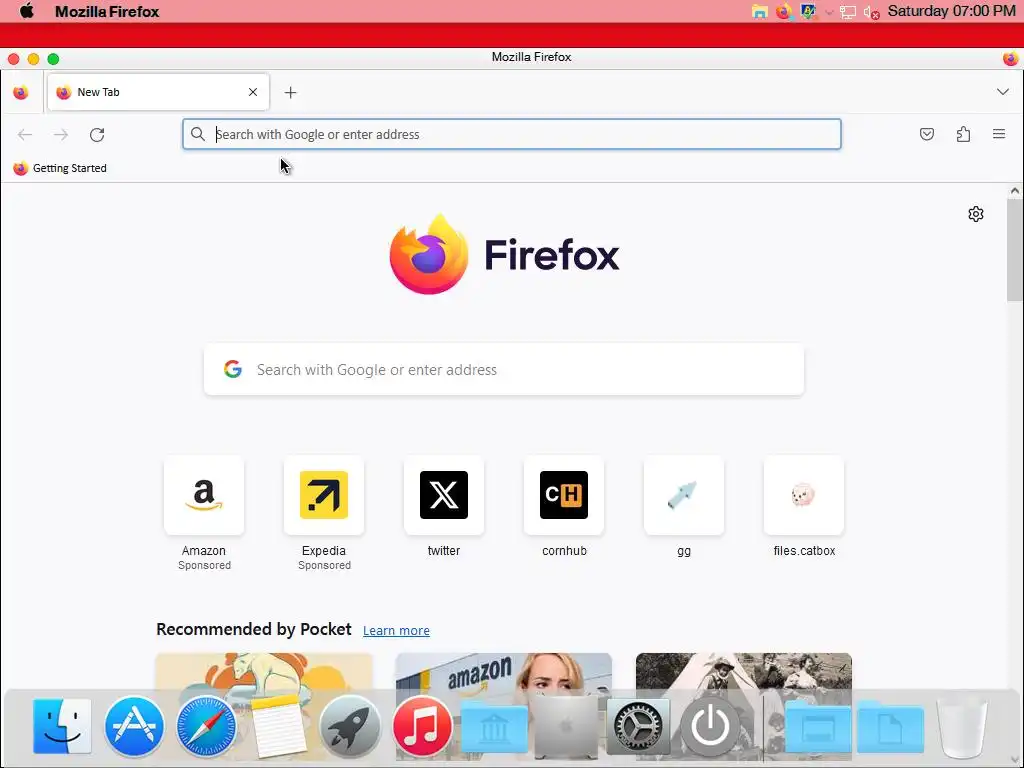Open the vintage tent photo Pocket story
Viewport: 1024px width, 768px height.
point(744,670)
